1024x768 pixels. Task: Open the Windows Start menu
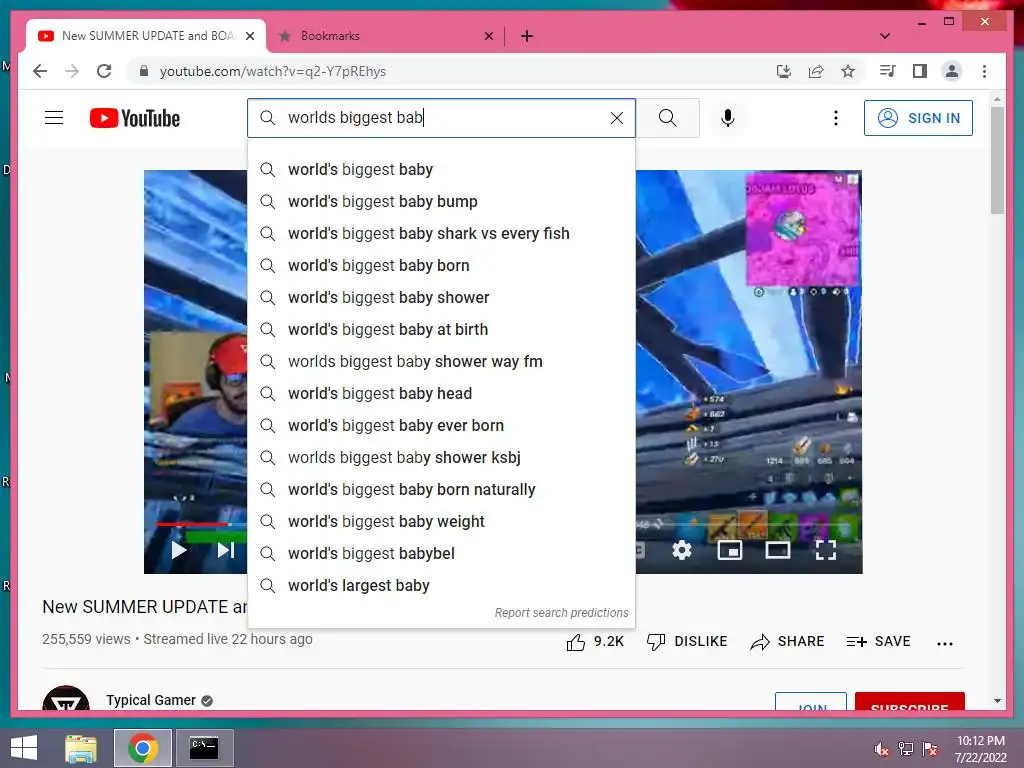tap(24, 748)
